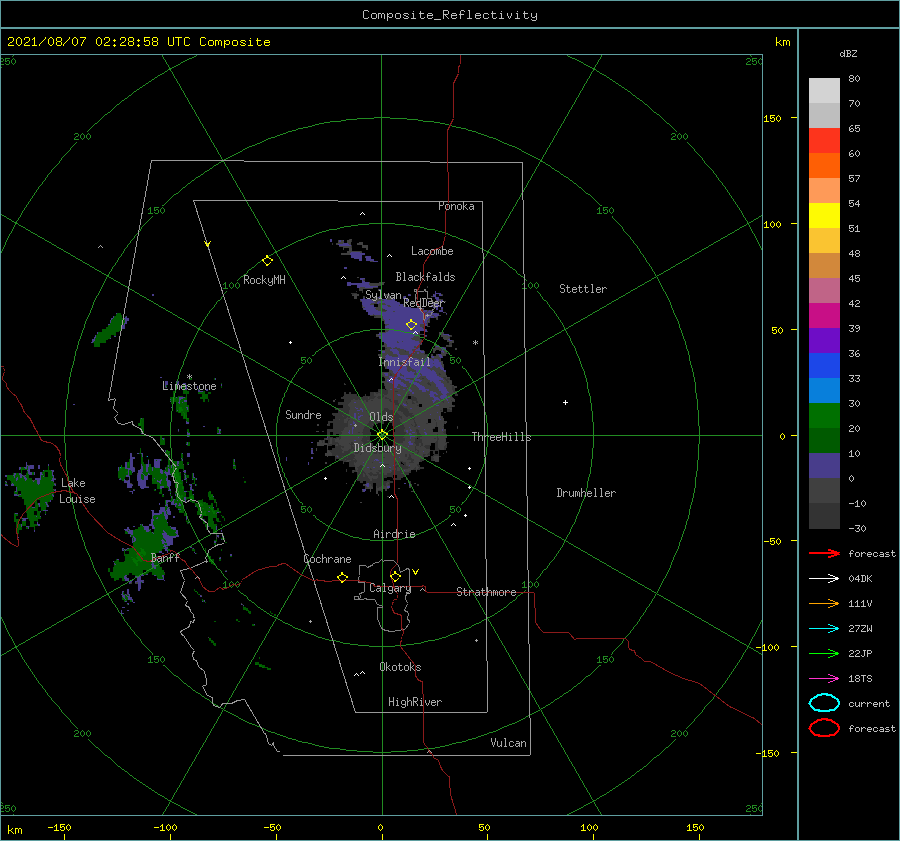Click the Vulcan label
900x841 pixels.
point(509,743)
